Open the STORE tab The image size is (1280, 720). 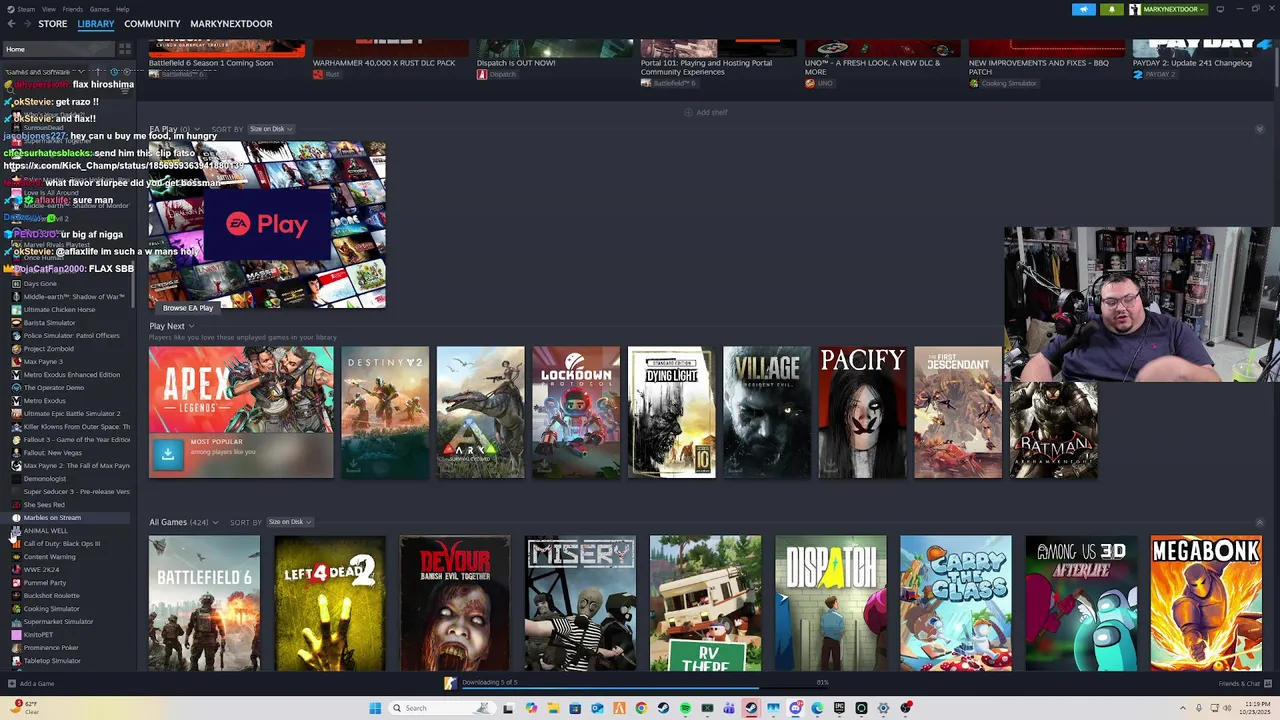(53, 24)
